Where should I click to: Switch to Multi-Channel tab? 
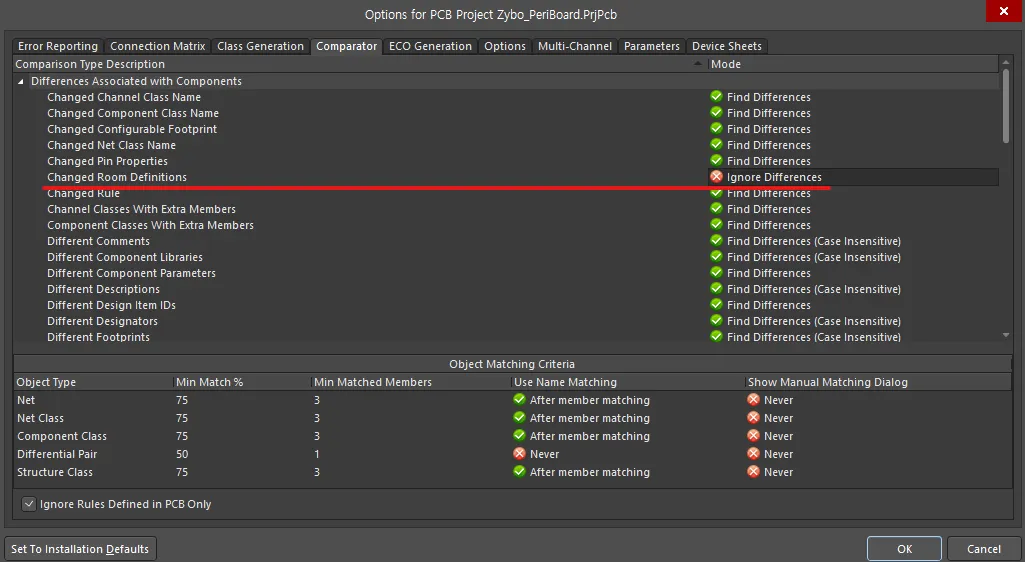tap(575, 46)
